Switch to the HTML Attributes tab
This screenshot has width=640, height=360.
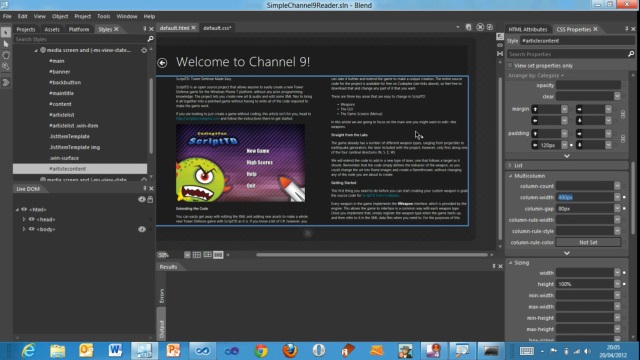[527, 29]
